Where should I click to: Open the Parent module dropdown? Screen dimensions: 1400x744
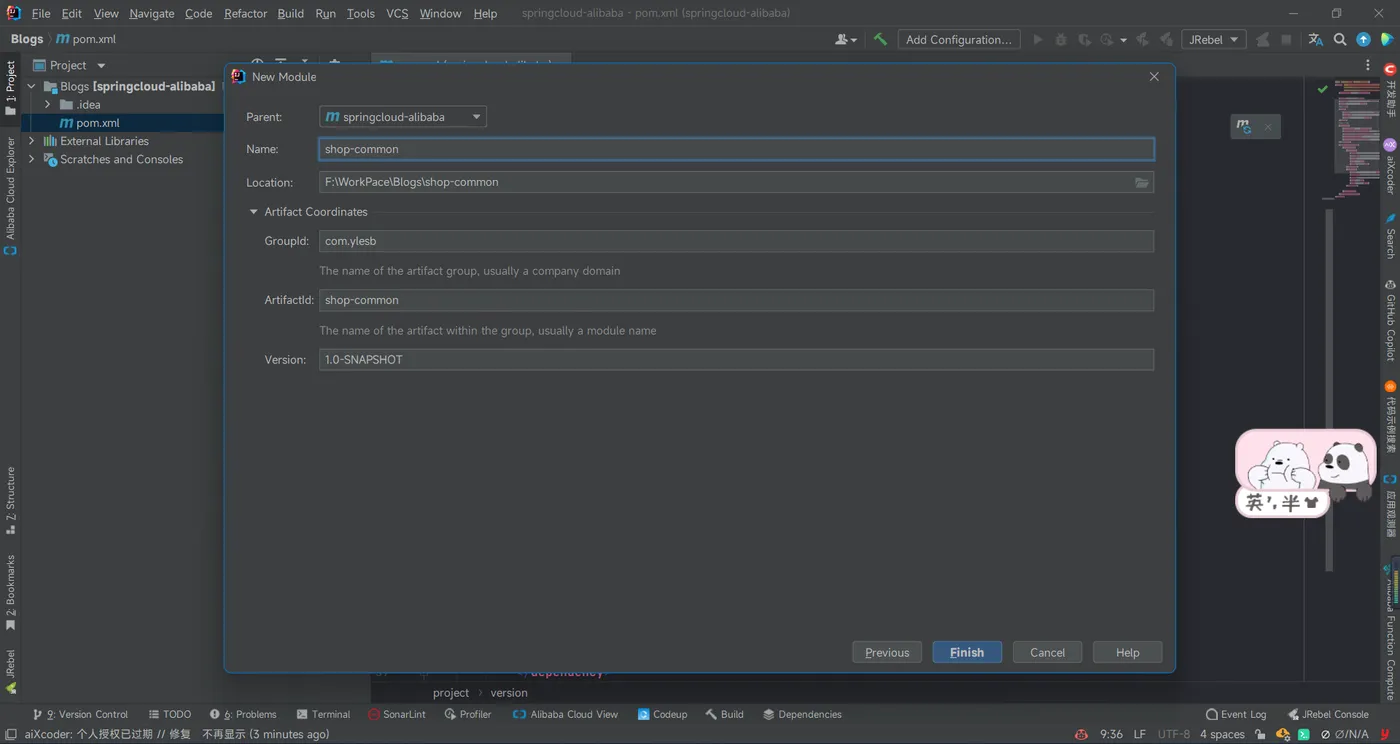tap(403, 117)
